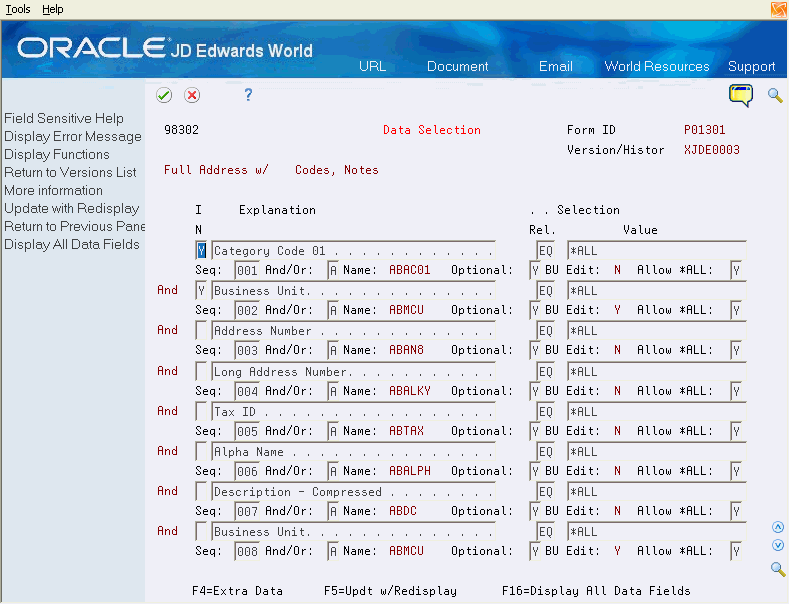Click Value *ALL field for Category Code 01
The width and height of the screenshot is (789, 604).
coord(657,251)
